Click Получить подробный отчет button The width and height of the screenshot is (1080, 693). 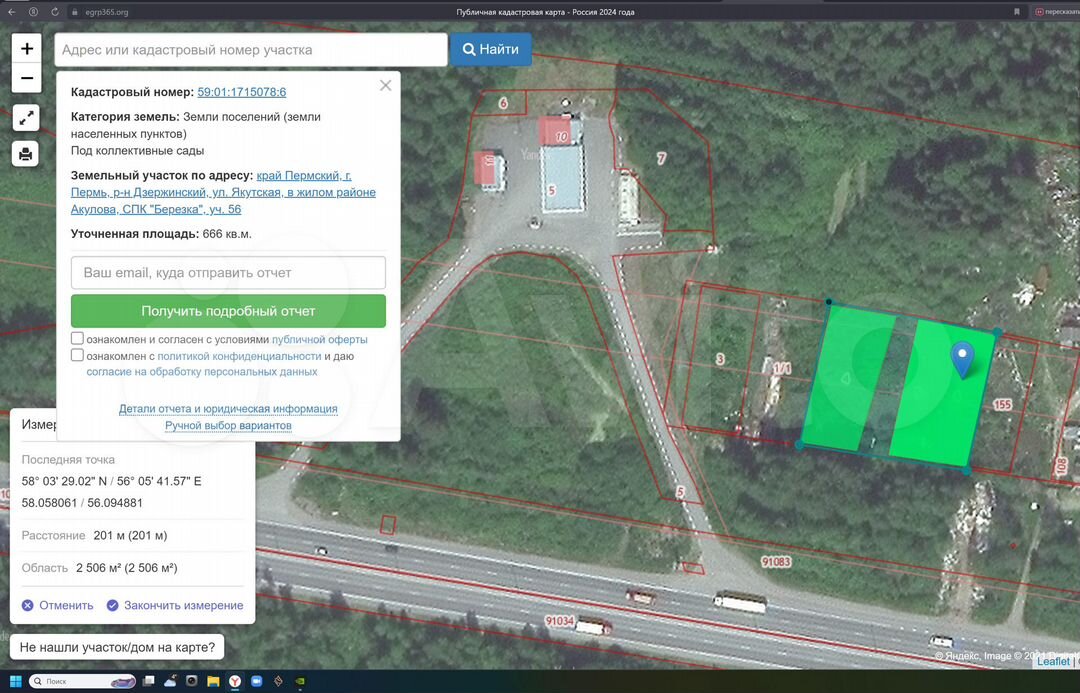pos(228,311)
